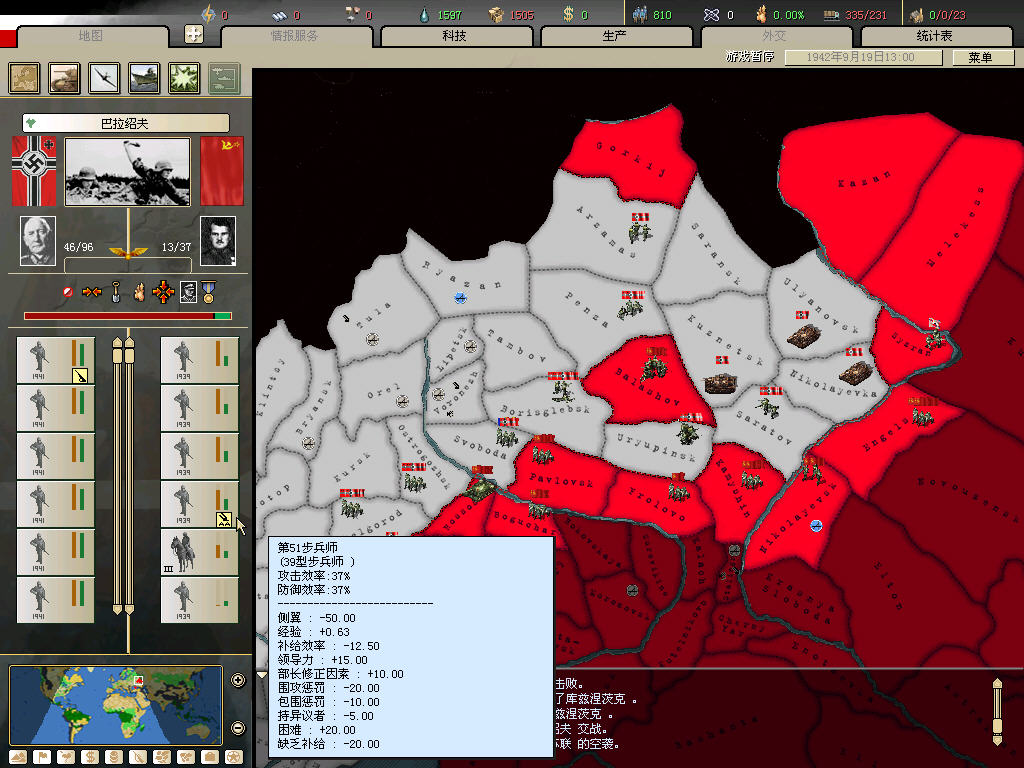Open the land forces tank icon
1024x768 pixels.
[x=64, y=78]
